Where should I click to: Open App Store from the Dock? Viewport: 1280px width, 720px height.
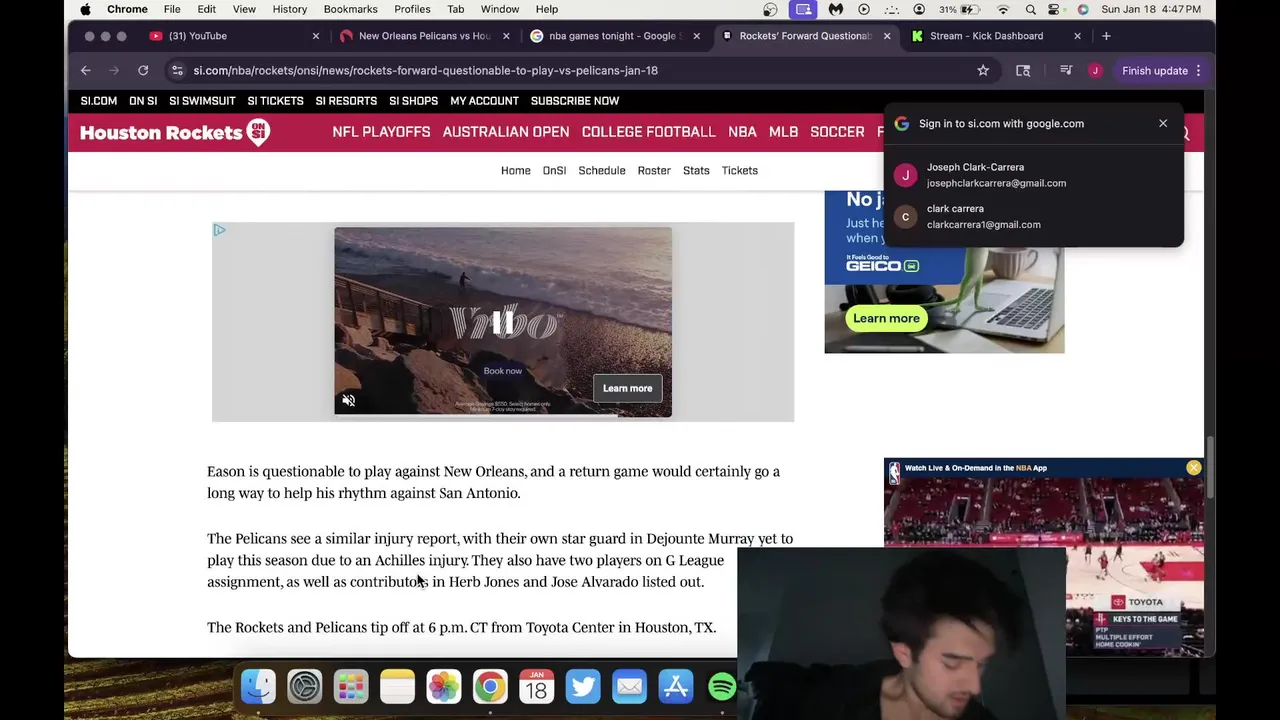tap(676, 686)
